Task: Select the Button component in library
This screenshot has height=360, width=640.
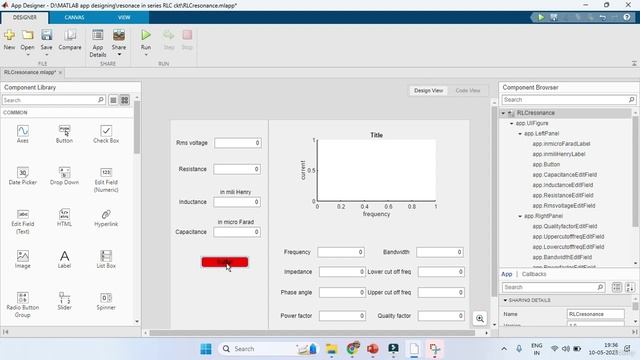Action: click(64, 134)
